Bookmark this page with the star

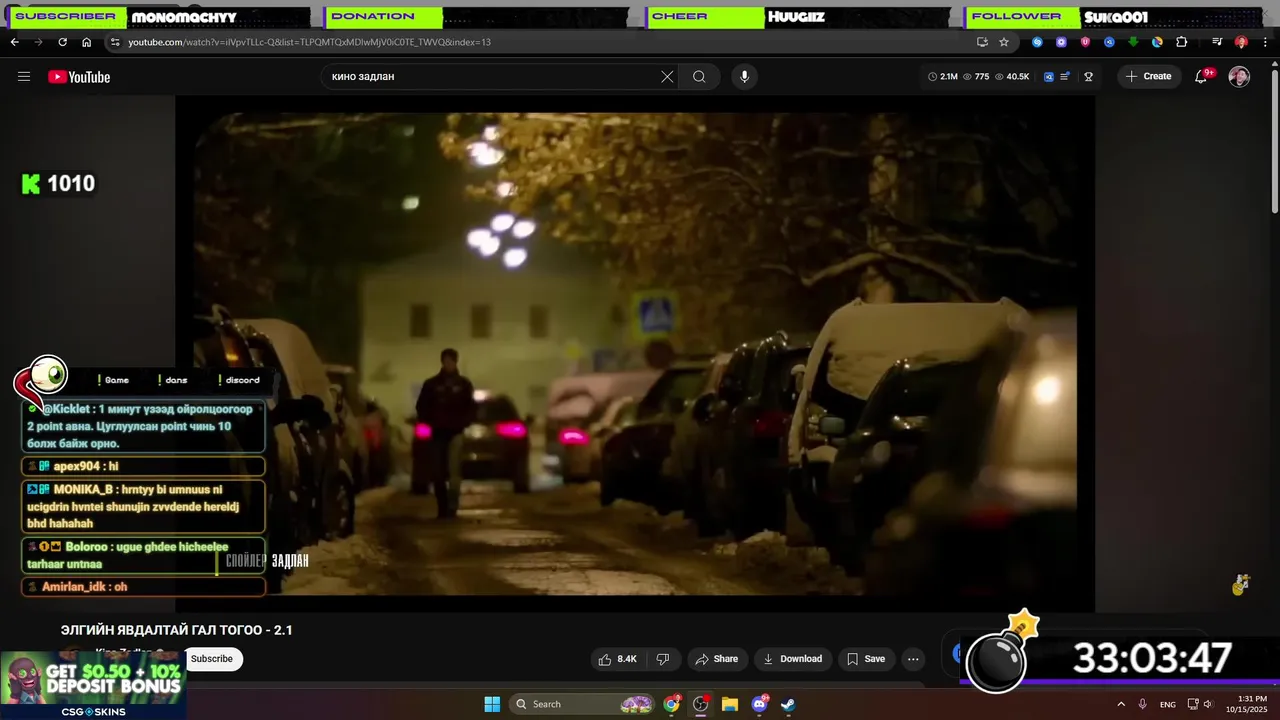[1003, 42]
